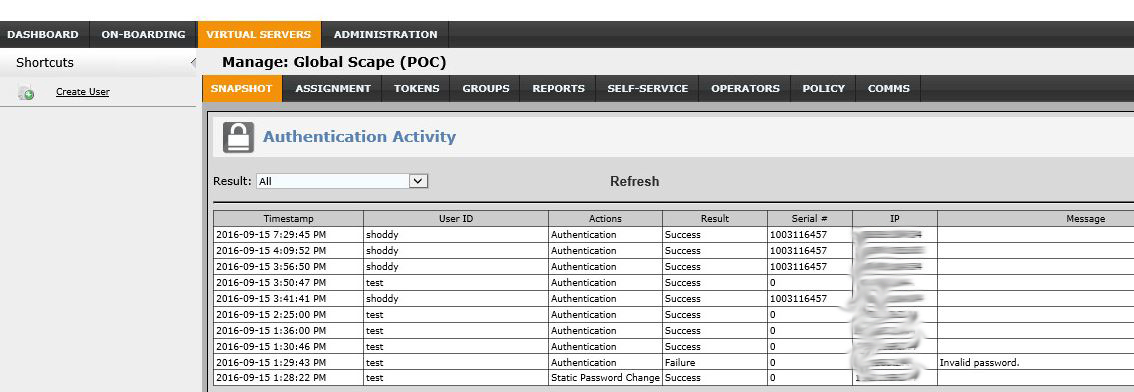Image resolution: width=1134 pixels, height=392 pixels.
Task: Select the Invalid password failure row message
Action: coord(979,362)
